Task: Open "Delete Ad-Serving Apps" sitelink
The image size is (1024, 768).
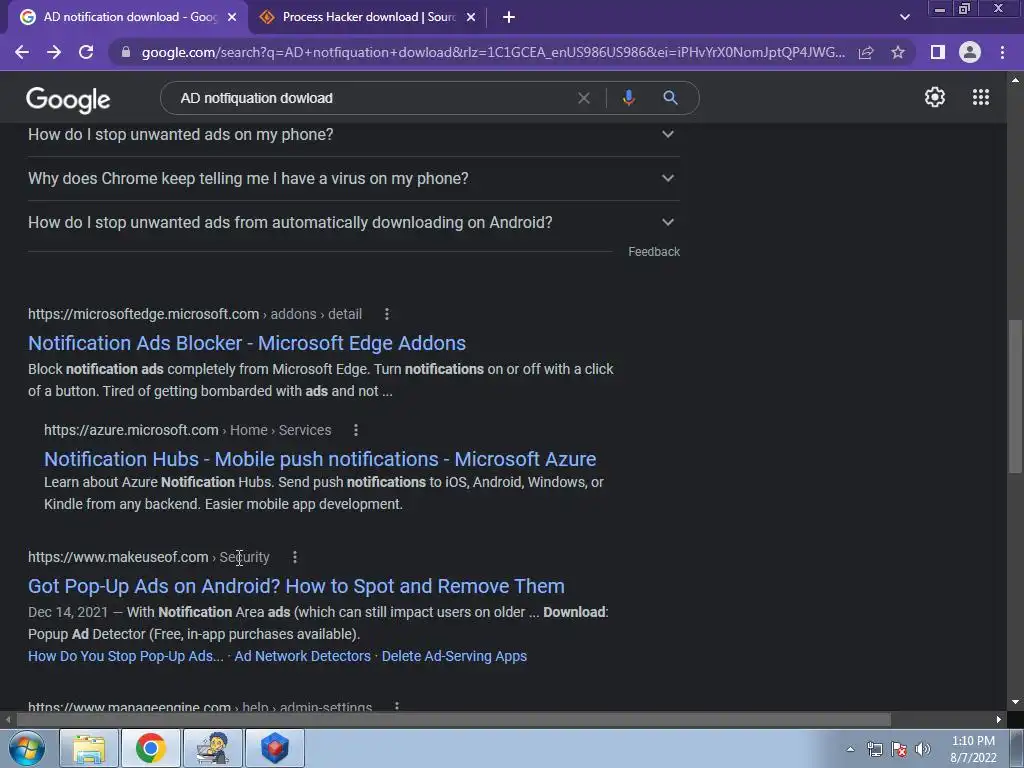Action: 454,656
